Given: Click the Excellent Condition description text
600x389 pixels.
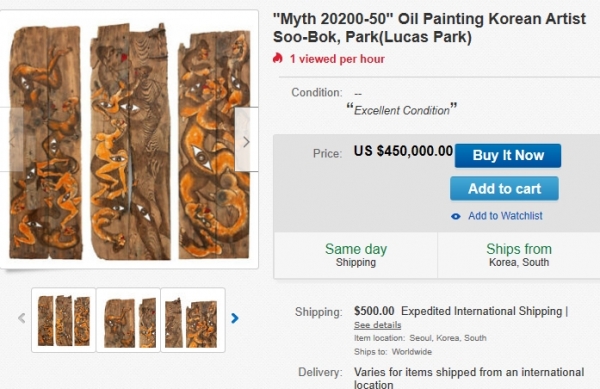Looking at the screenshot, I should tap(401, 110).
